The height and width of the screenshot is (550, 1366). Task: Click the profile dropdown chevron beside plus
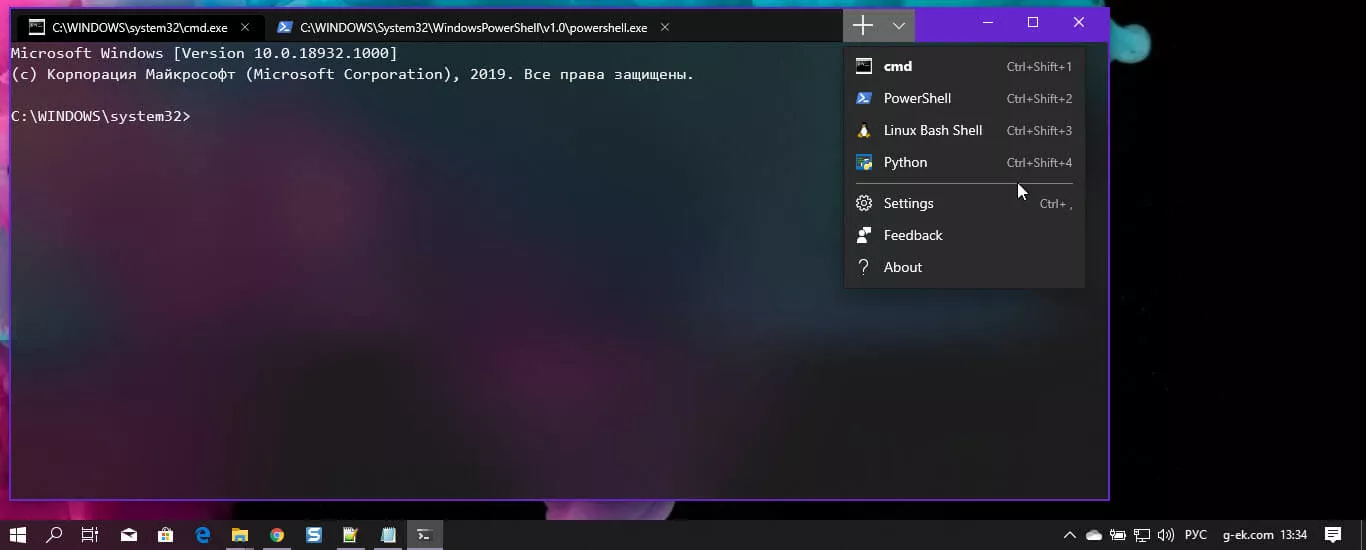click(x=898, y=26)
